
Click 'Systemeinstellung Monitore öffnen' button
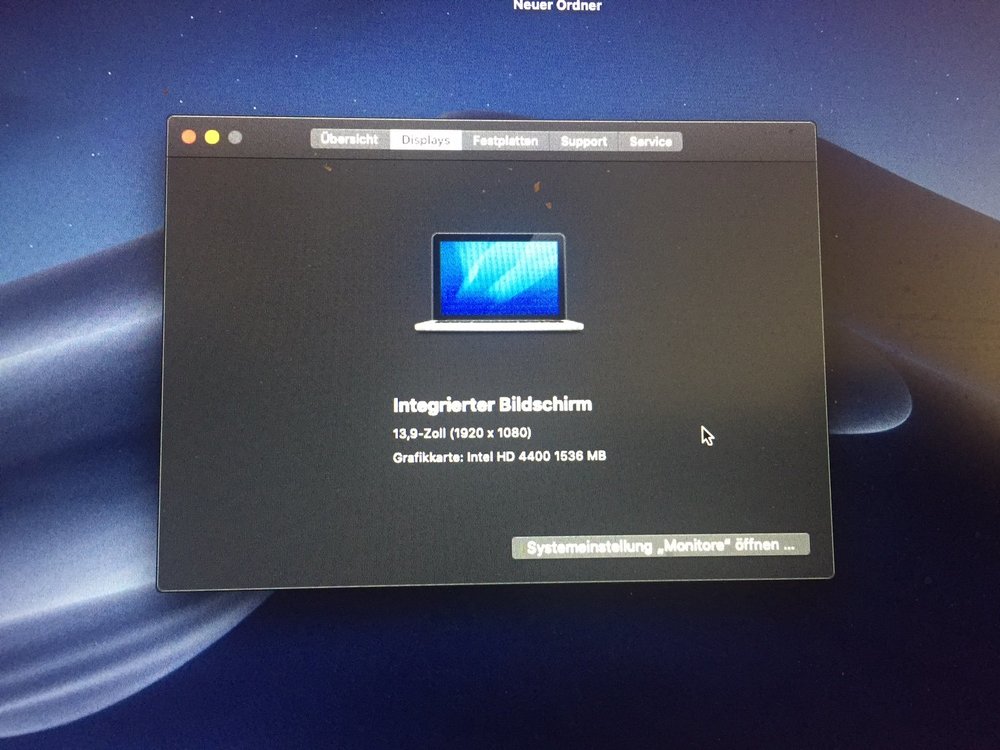[x=660, y=546]
